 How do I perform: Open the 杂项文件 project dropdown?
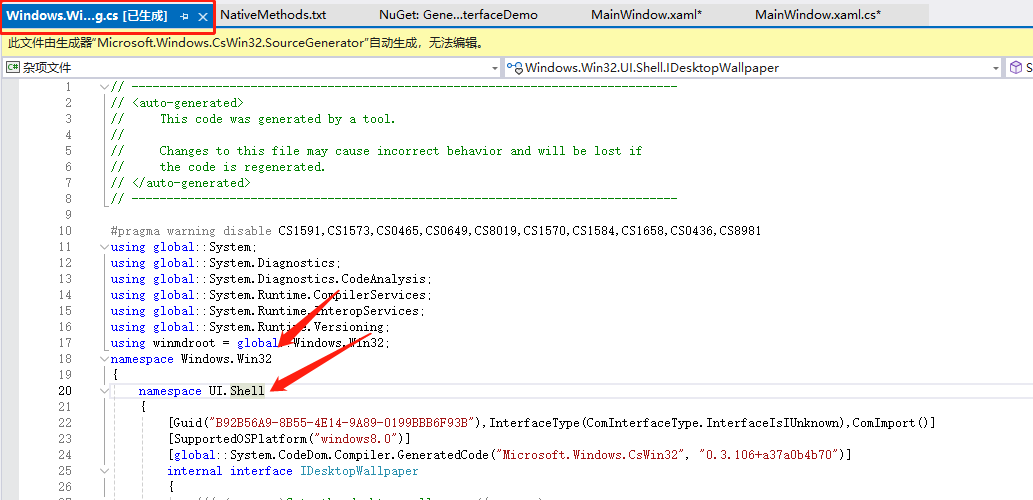click(495, 68)
